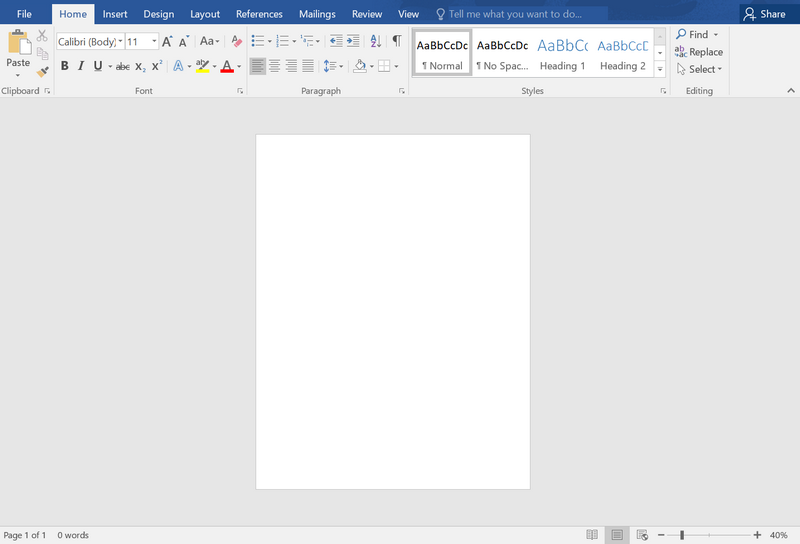This screenshot has width=800, height=544.
Task: Apply multilevel list icon
Action: (x=307, y=41)
